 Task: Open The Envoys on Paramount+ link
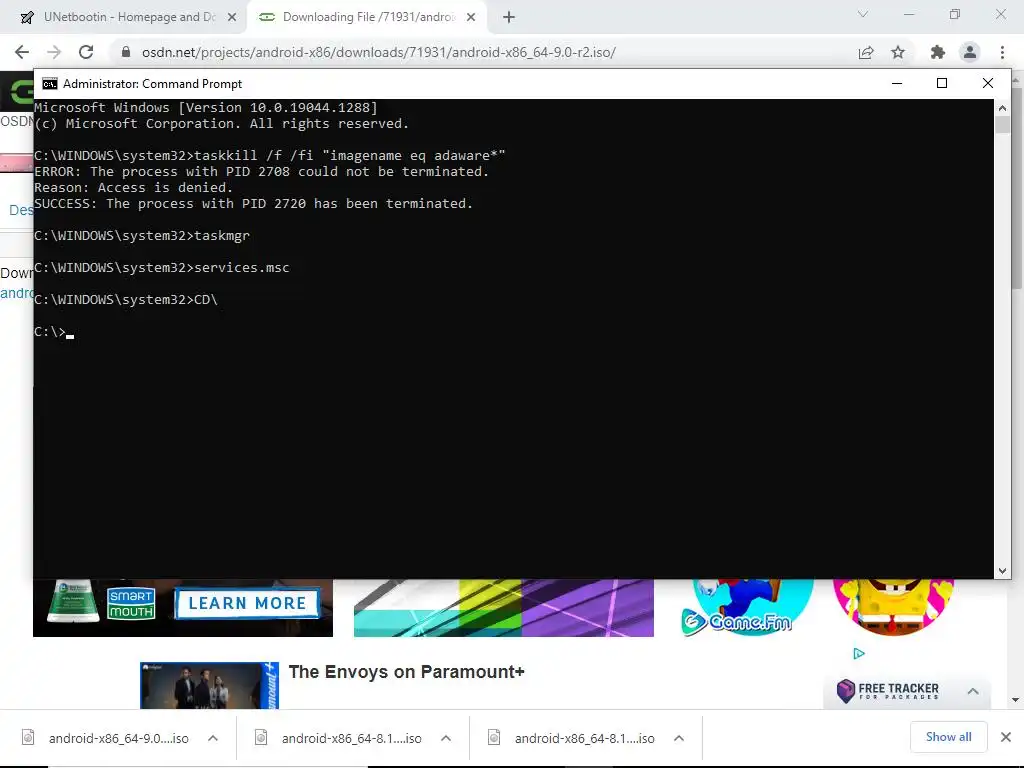[x=406, y=672]
